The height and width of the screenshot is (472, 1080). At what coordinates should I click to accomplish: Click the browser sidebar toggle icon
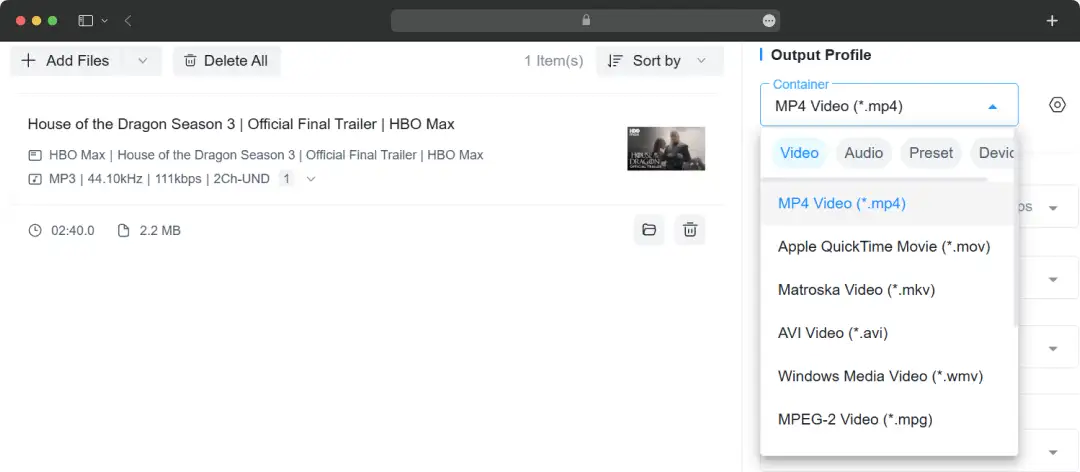pyautogui.click(x=85, y=21)
